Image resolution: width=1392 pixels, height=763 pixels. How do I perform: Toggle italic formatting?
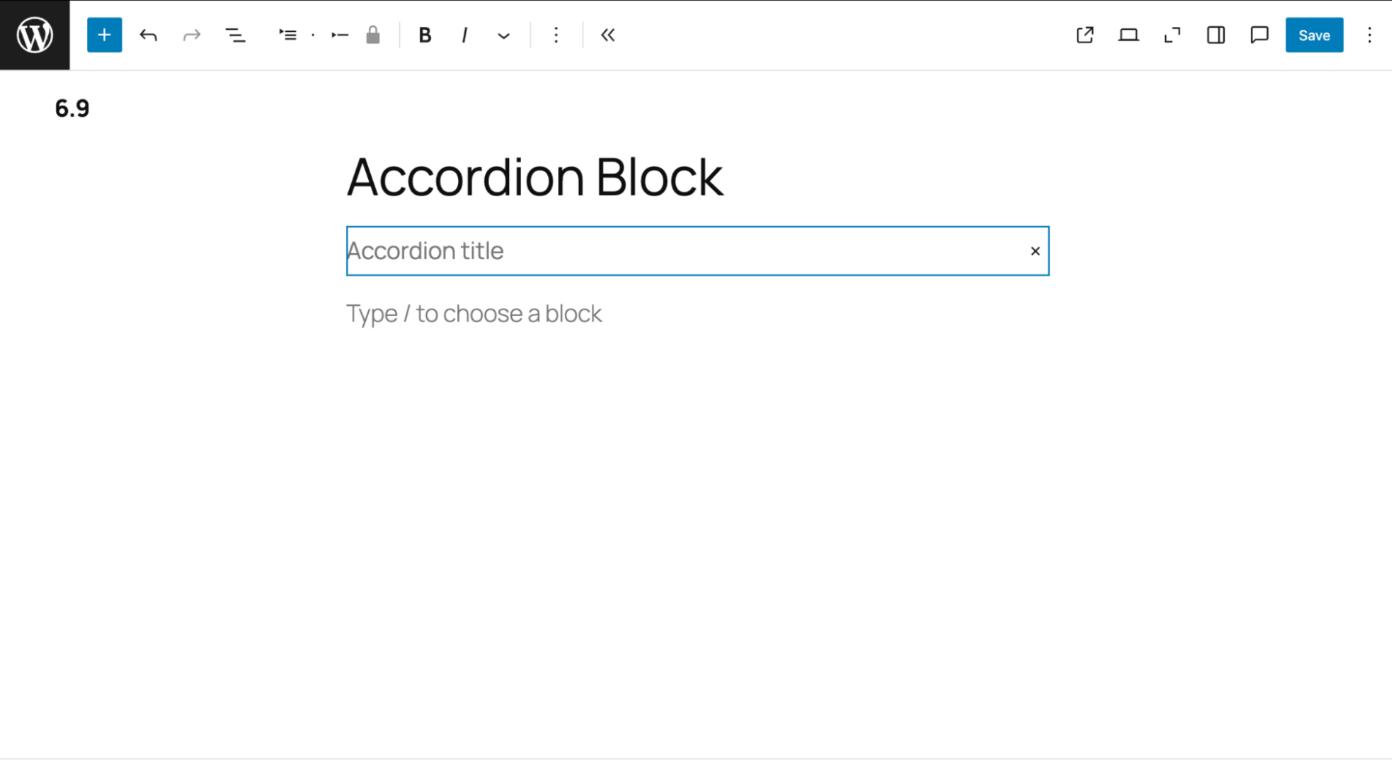464,35
